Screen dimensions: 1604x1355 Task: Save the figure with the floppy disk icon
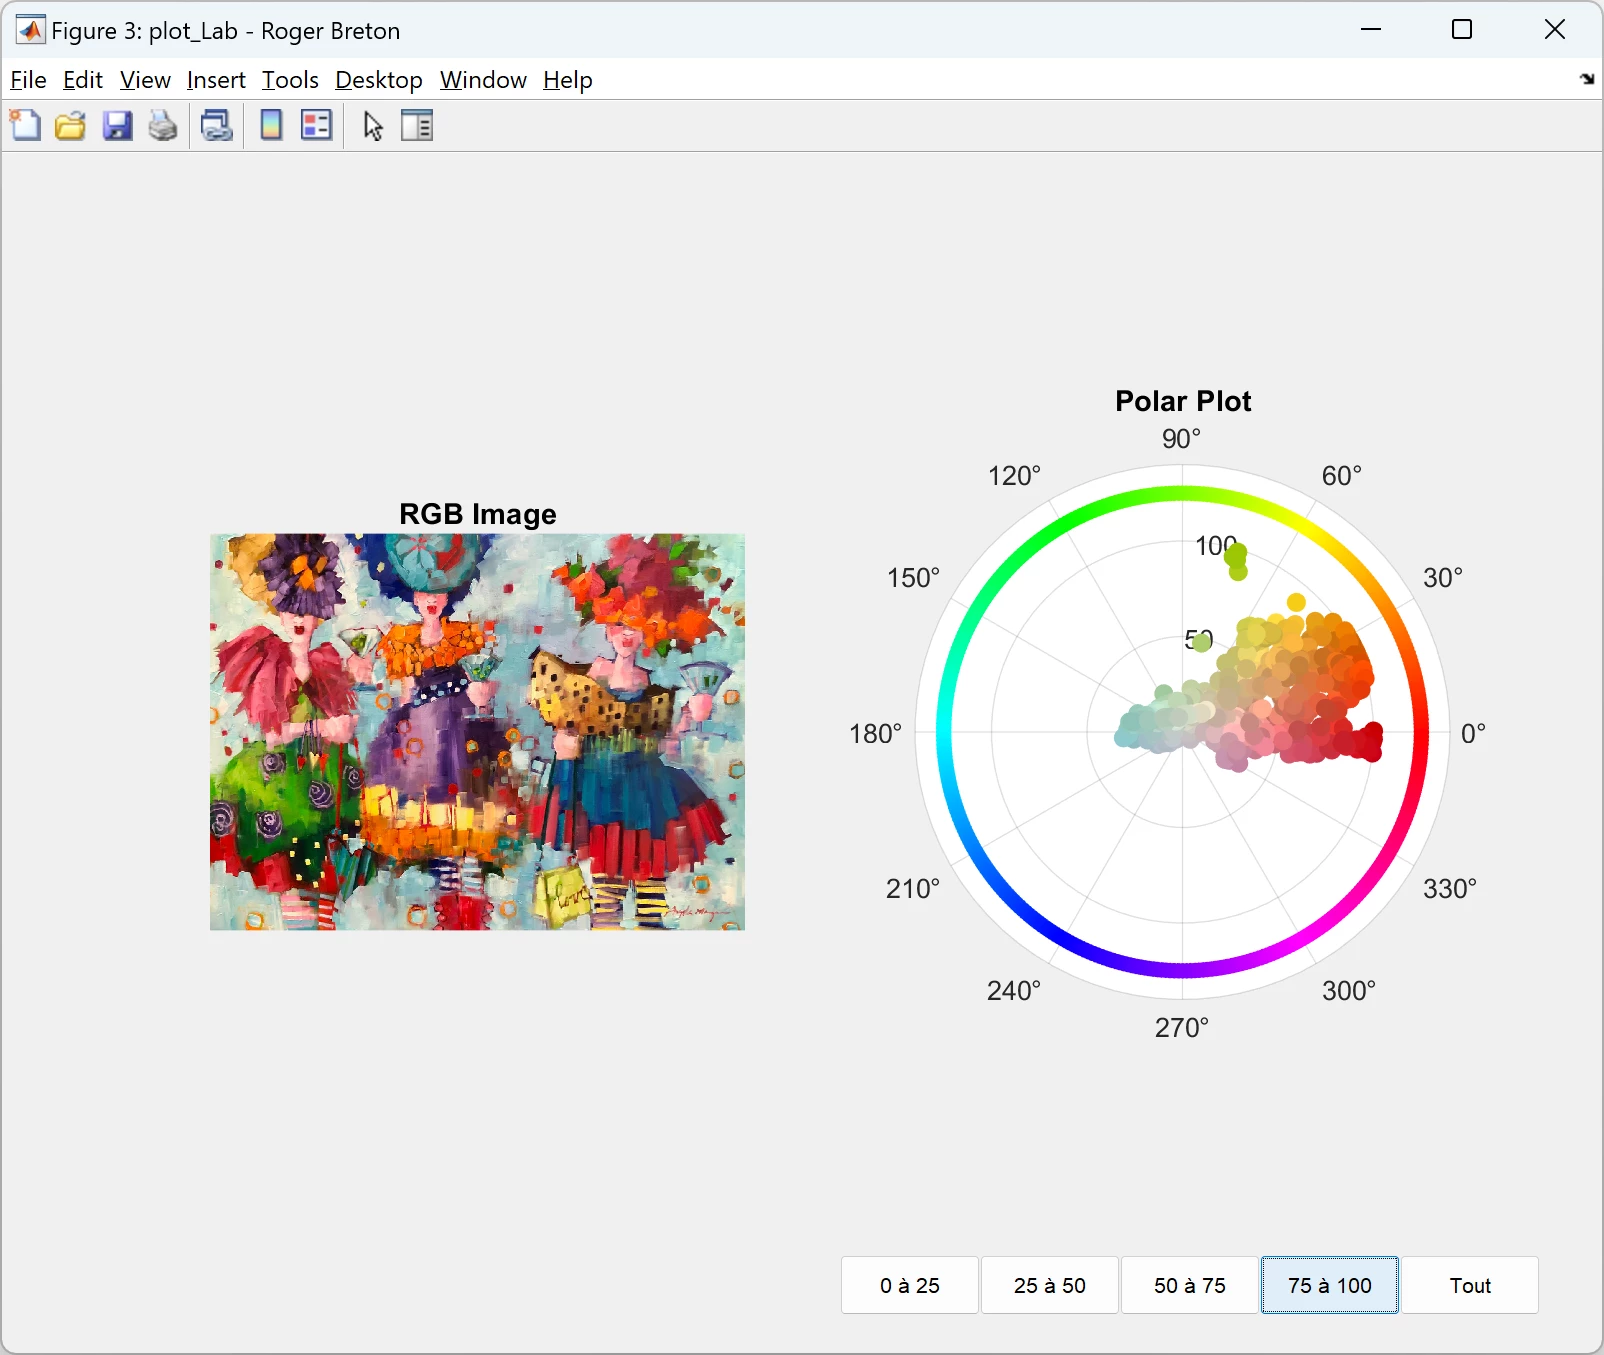pos(117,126)
